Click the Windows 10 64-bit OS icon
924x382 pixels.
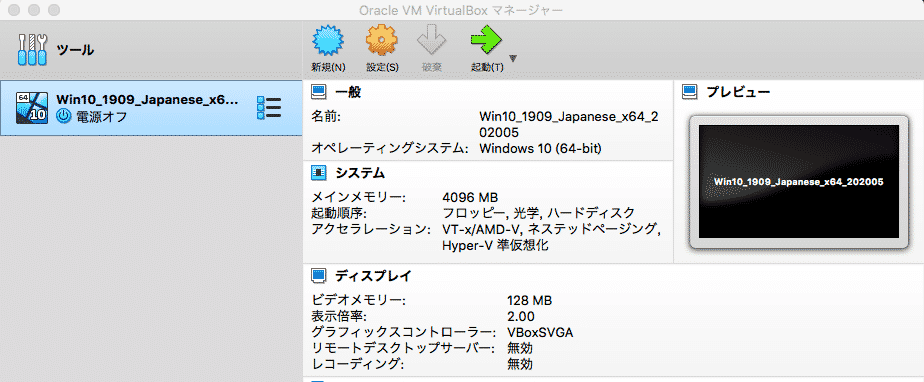[x=32, y=108]
